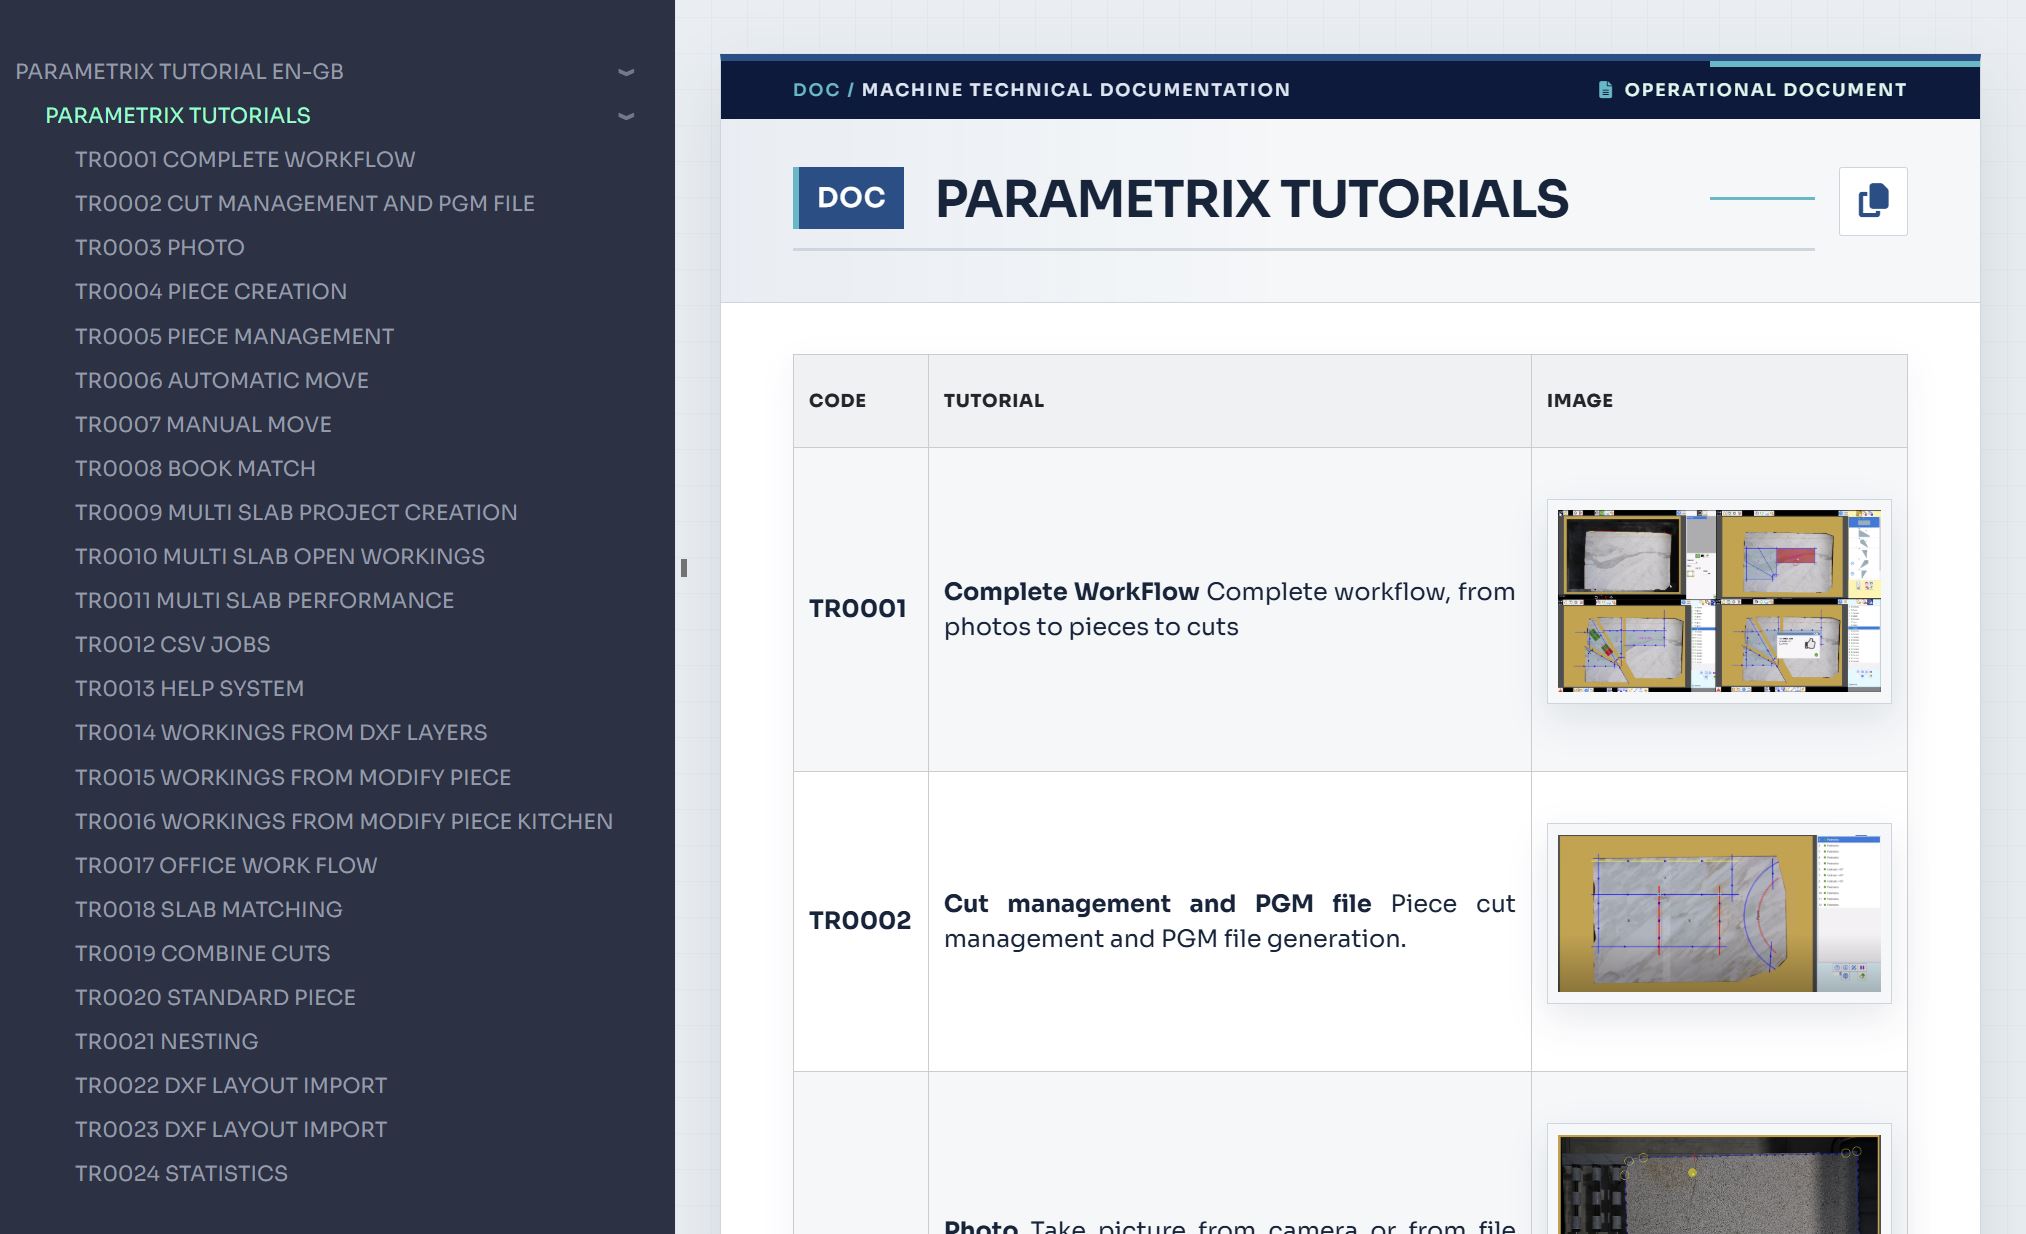Open TR0021 Nesting
Screen dimensions: 2026x1234
pos(167,1042)
